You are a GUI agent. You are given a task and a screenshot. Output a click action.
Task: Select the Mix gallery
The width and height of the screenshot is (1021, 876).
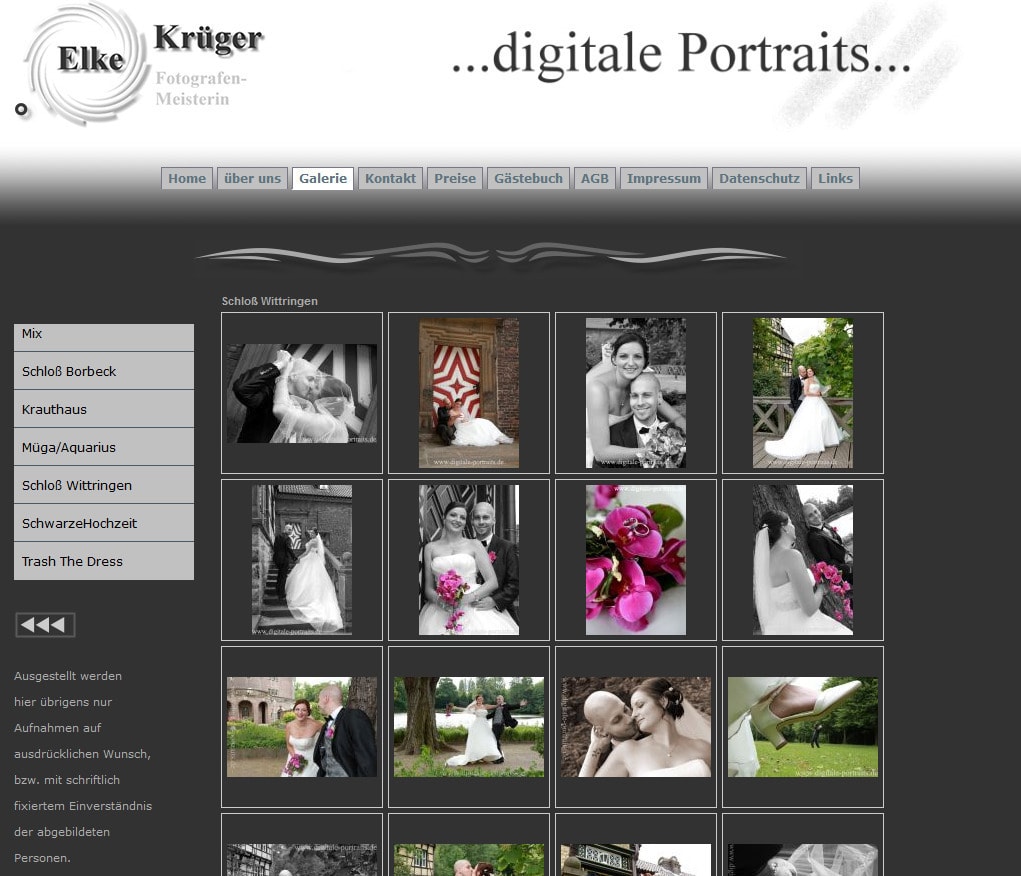[104, 337]
